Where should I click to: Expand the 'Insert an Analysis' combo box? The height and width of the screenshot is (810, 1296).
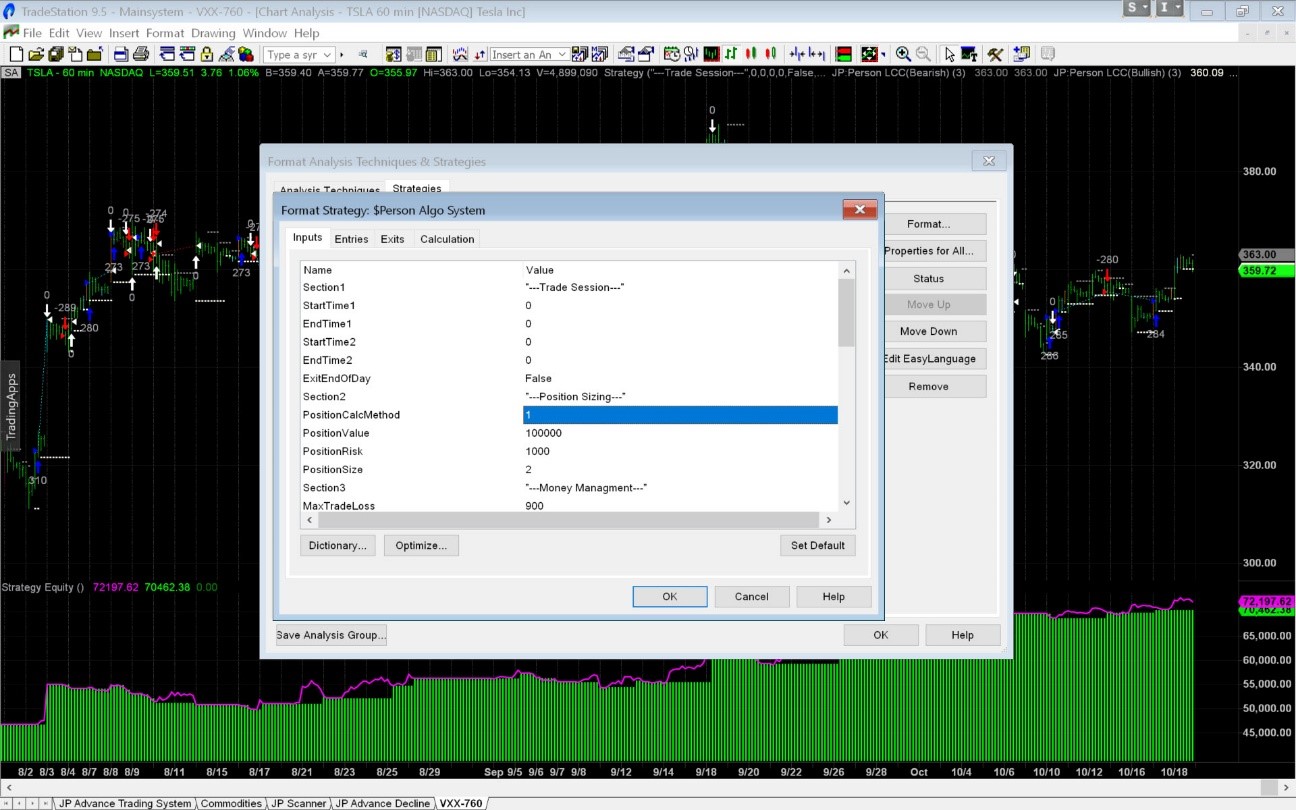click(x=562, y=55)
